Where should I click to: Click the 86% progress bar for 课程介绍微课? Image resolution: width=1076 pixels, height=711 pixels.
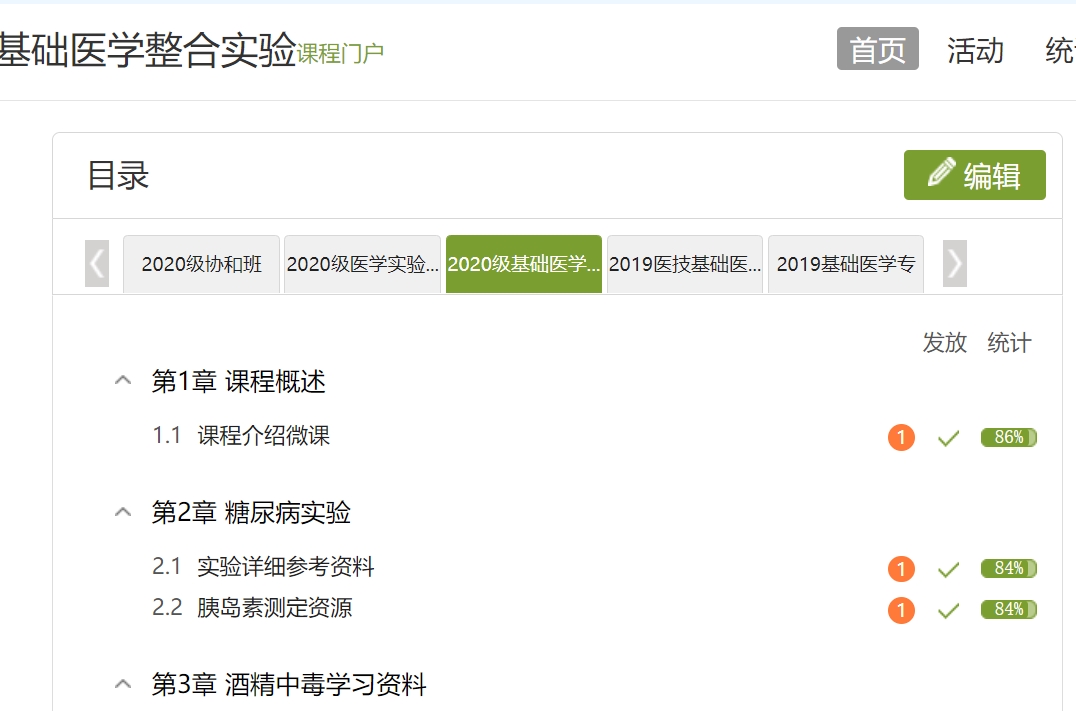point(1008,437)
